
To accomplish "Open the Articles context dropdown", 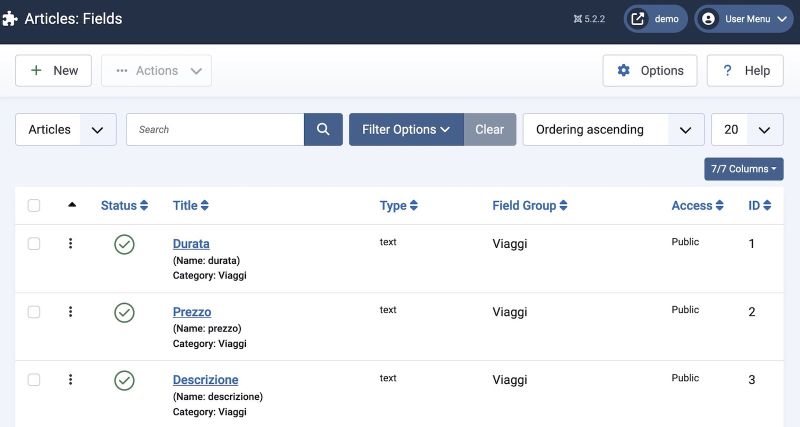I will (x=66, y=129).
